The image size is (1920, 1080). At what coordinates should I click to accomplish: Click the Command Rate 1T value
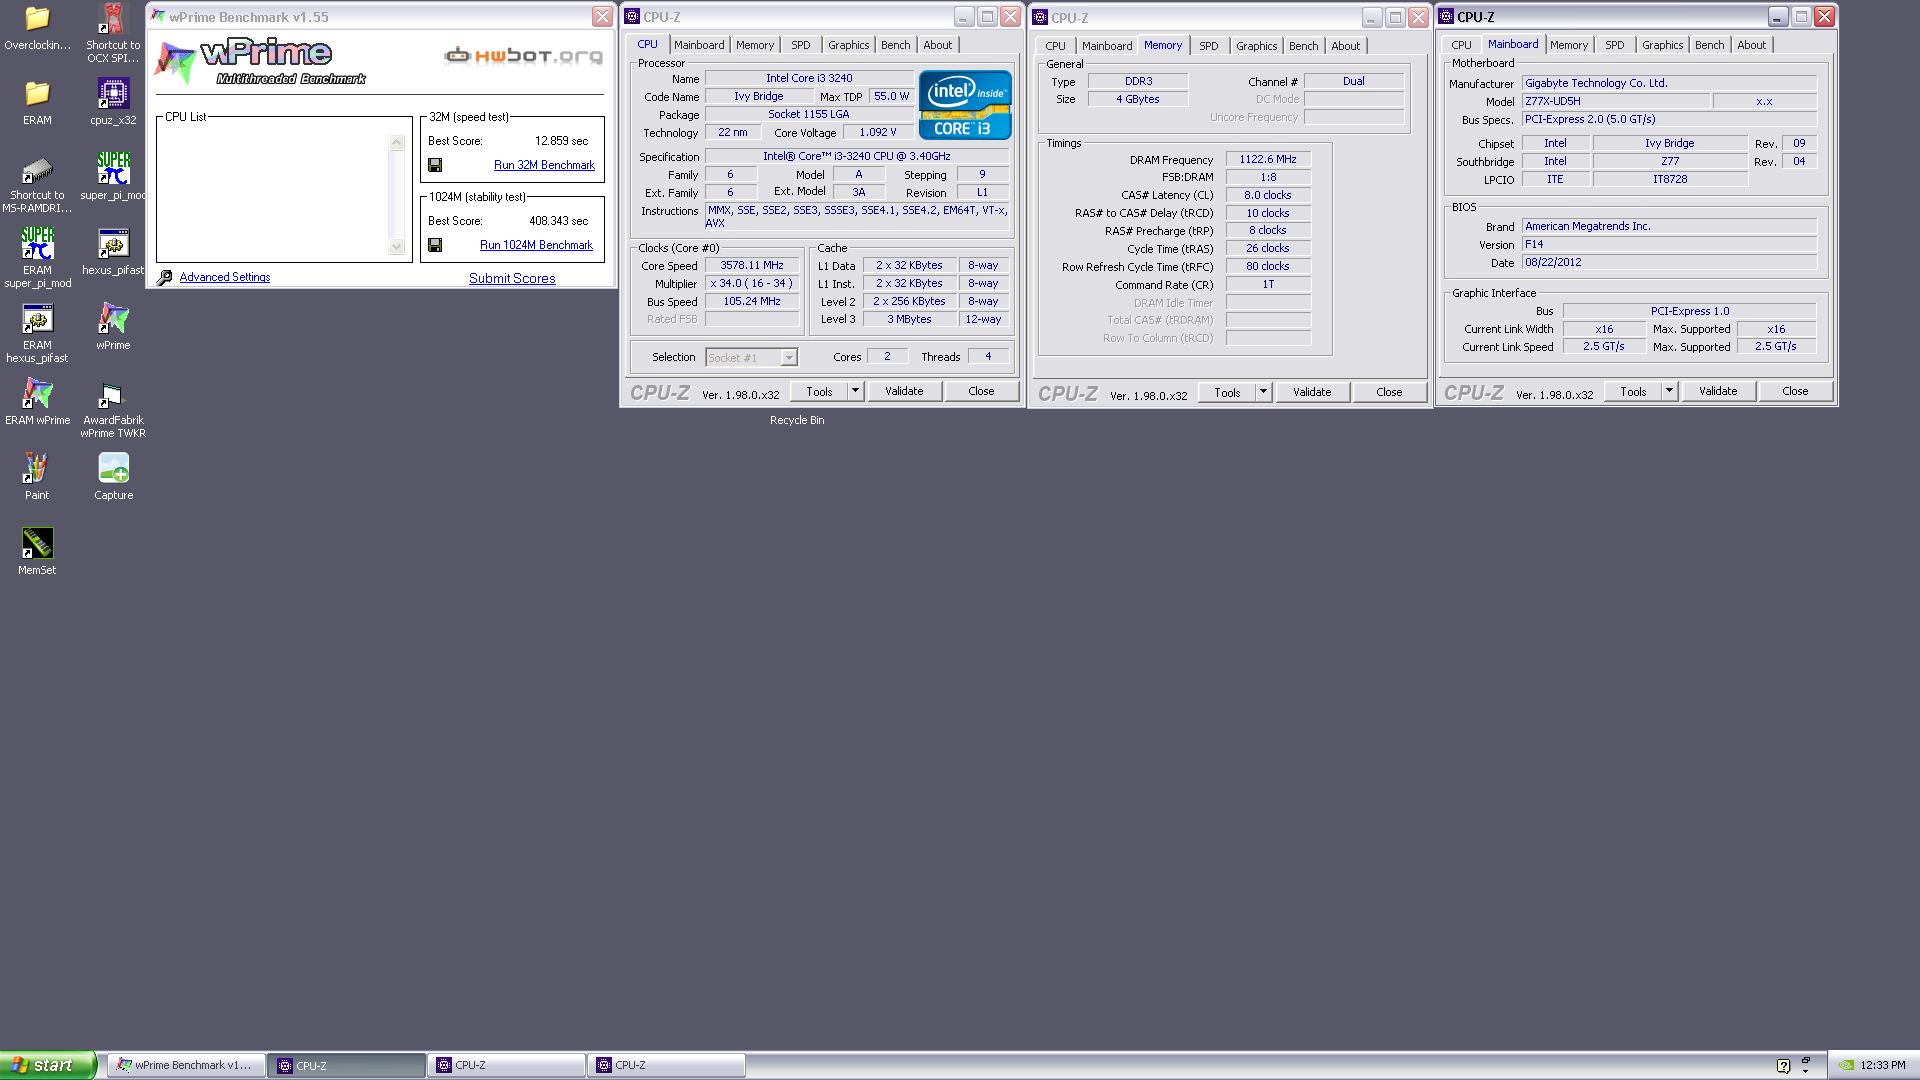1268,284
